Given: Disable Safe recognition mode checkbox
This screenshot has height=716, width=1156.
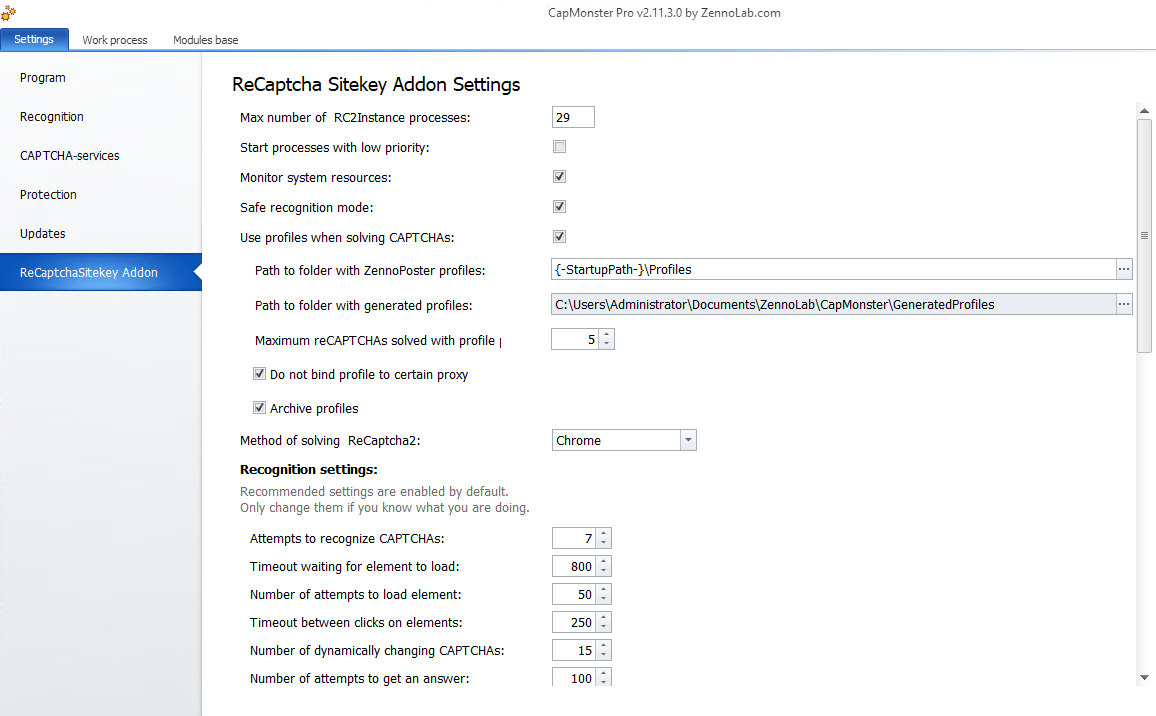Looking at the screenshot, I should (560, 207).
